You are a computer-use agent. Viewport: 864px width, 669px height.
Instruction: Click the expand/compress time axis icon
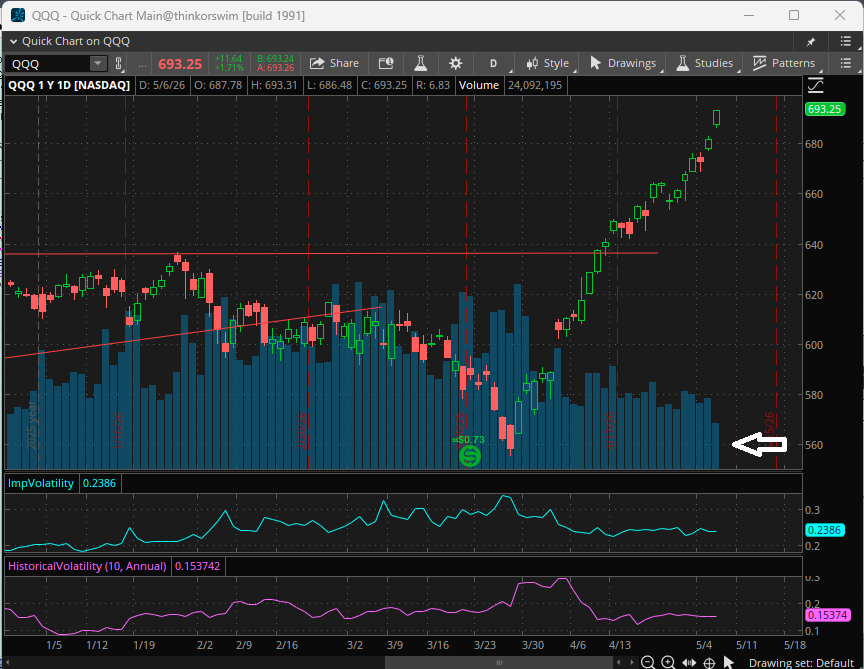pos(689,662)
